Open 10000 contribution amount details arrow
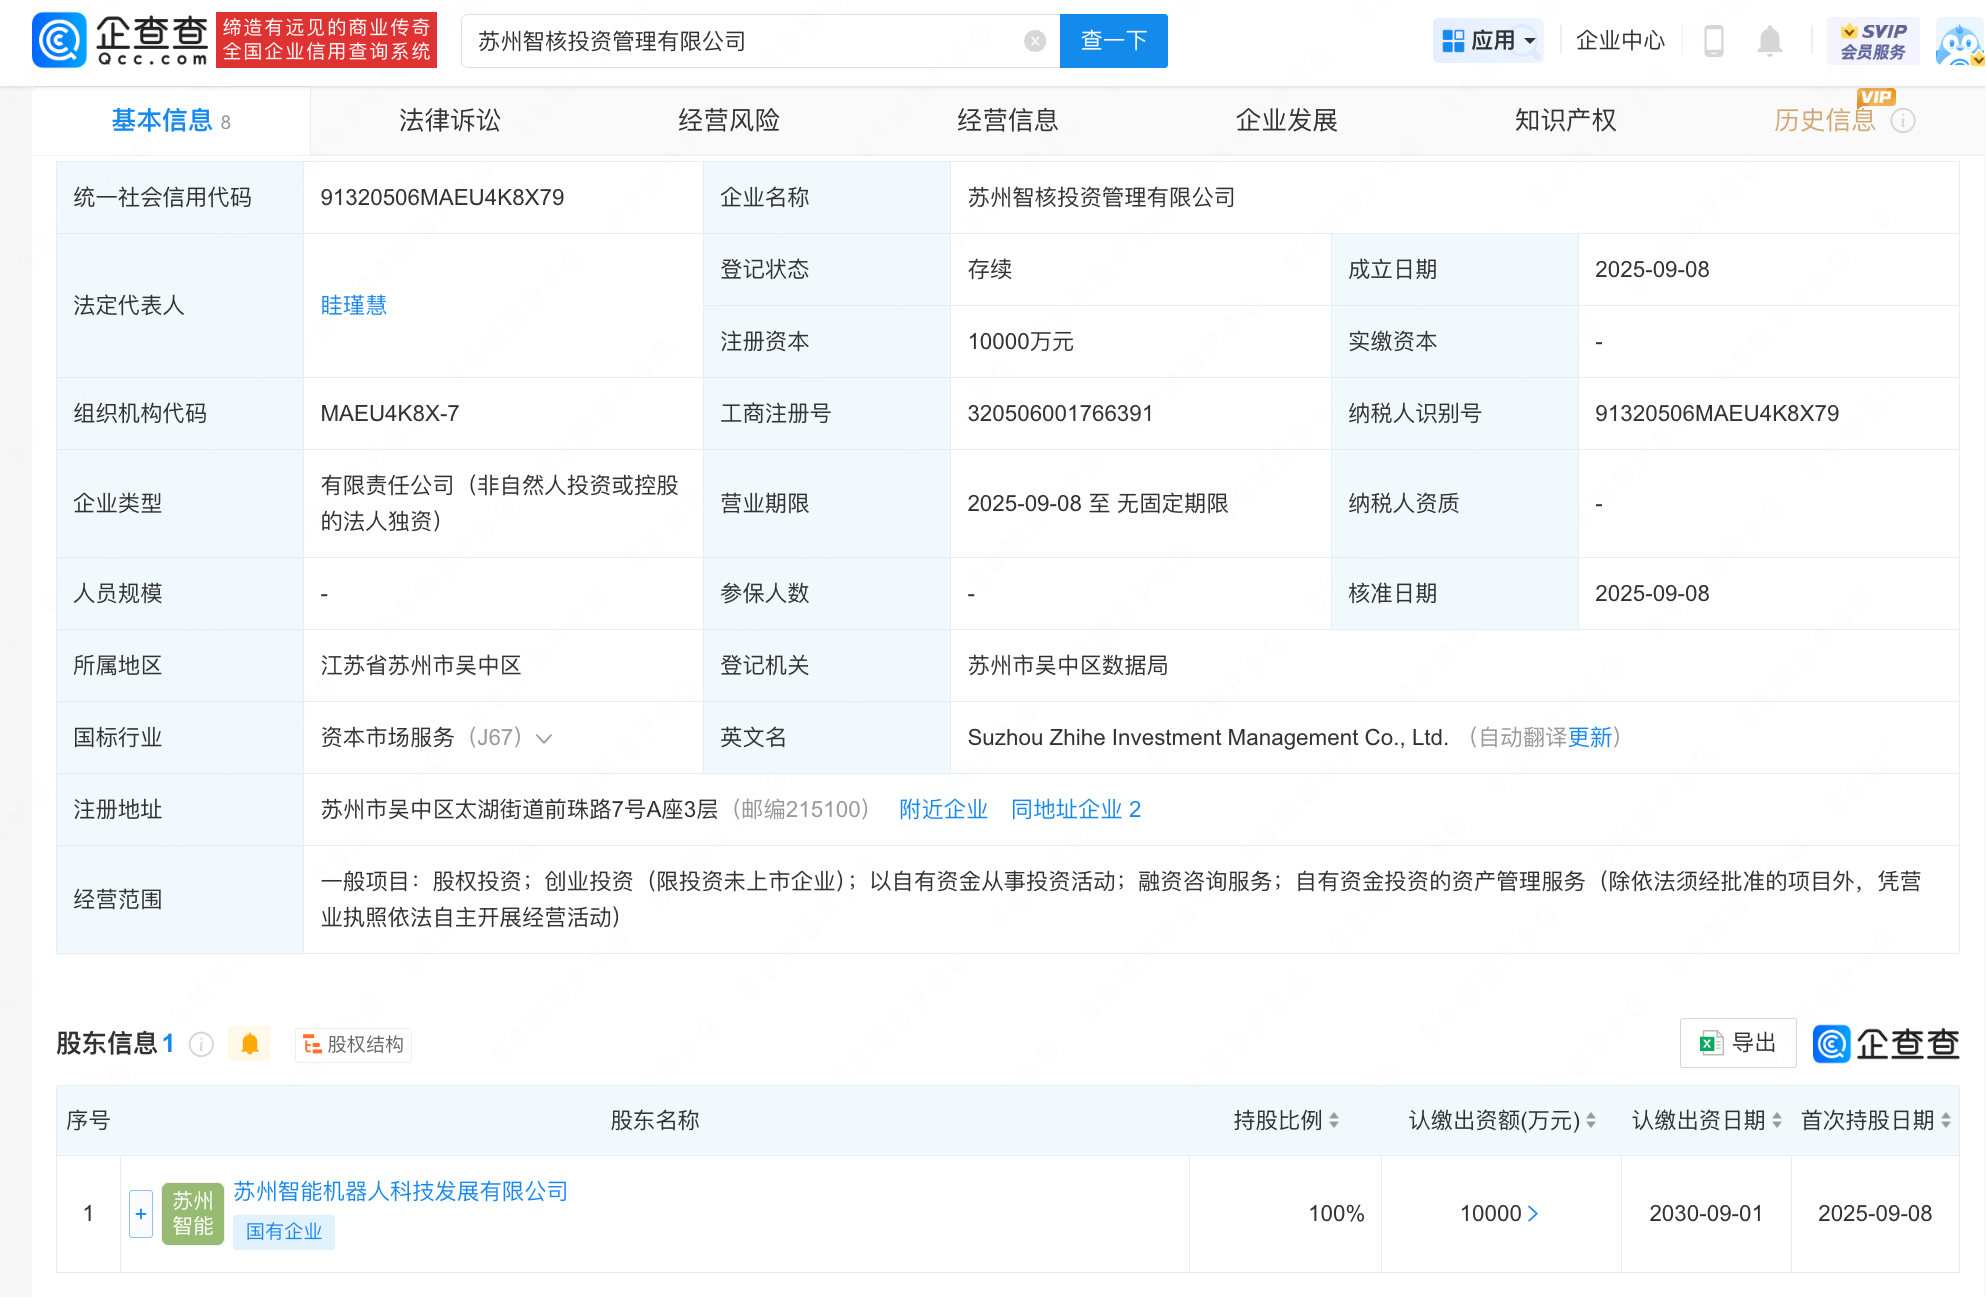1986x1298 pixels. tap(1533, 1214)
